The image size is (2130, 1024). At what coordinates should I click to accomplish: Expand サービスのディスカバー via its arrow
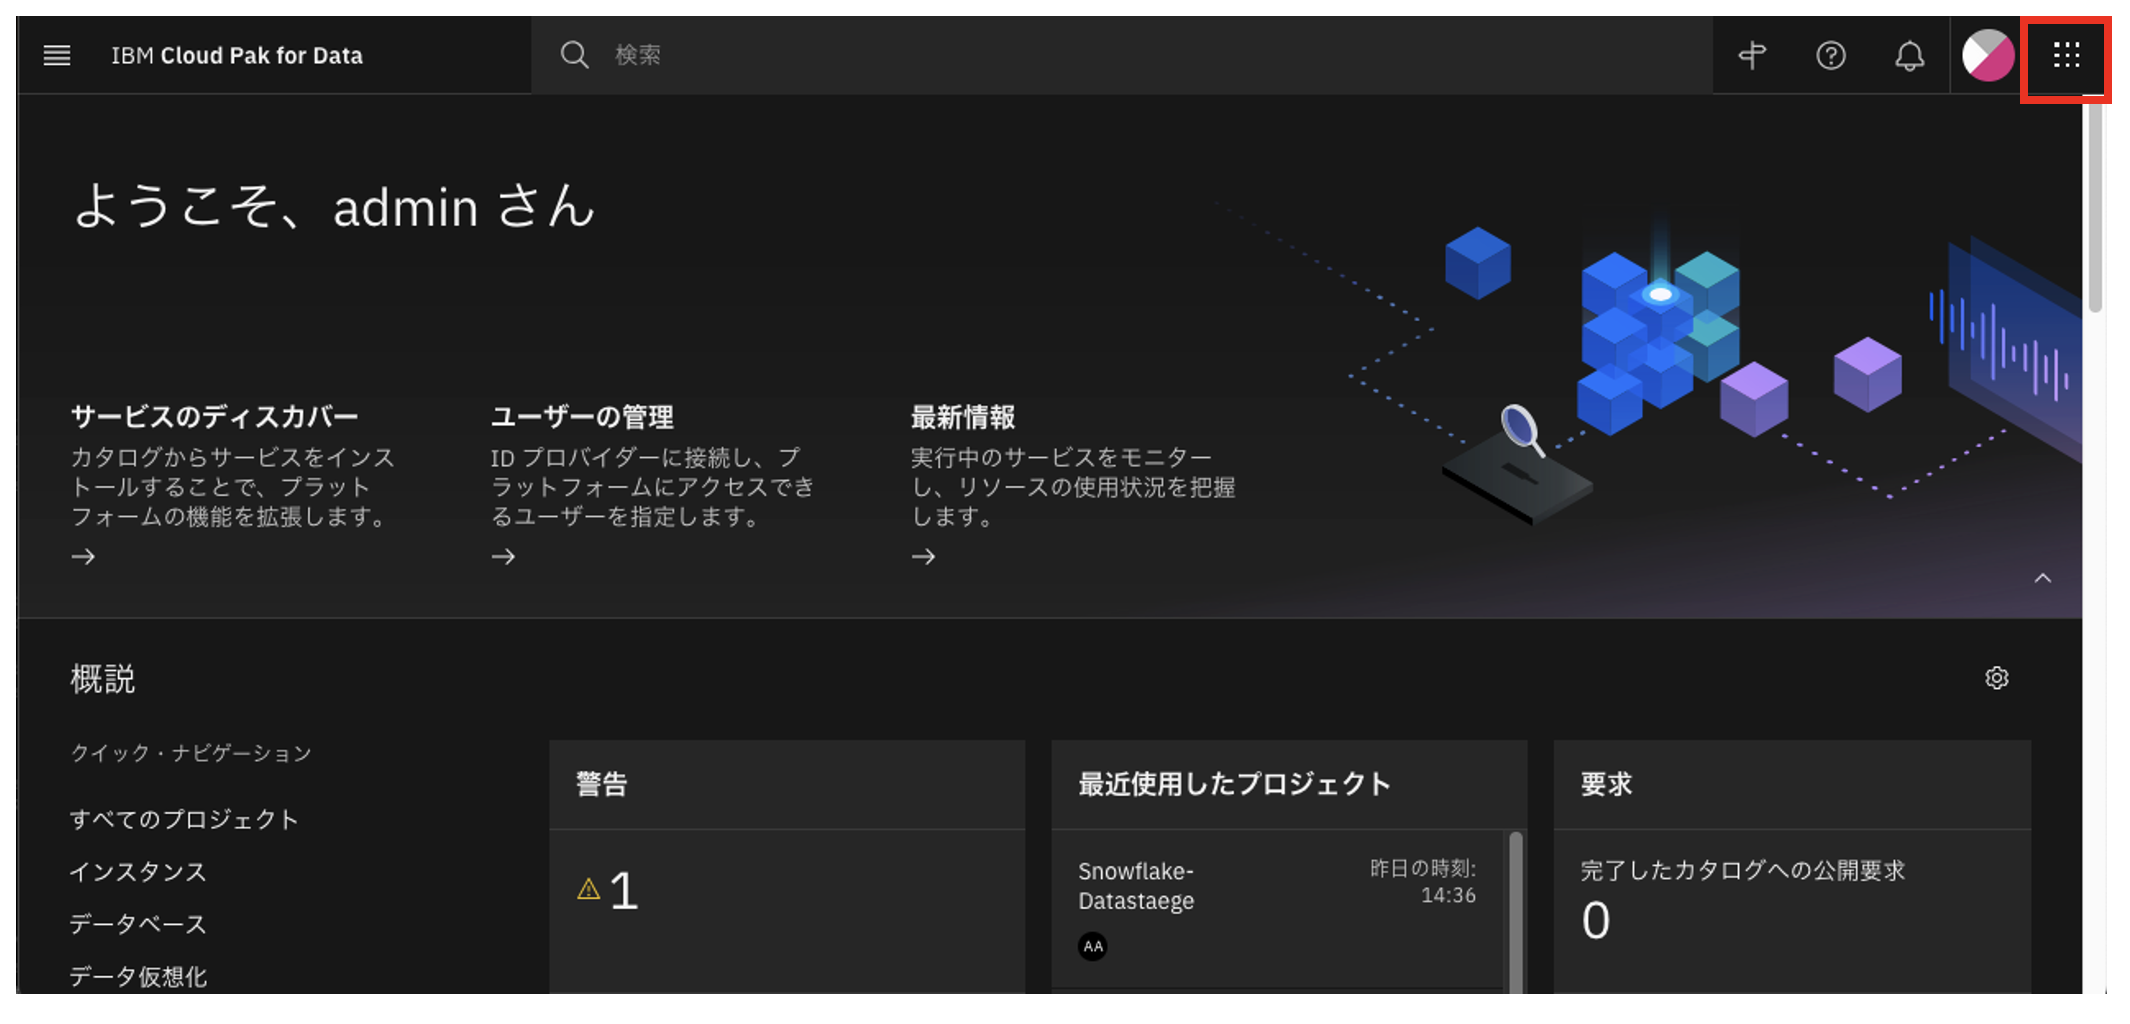83,556
